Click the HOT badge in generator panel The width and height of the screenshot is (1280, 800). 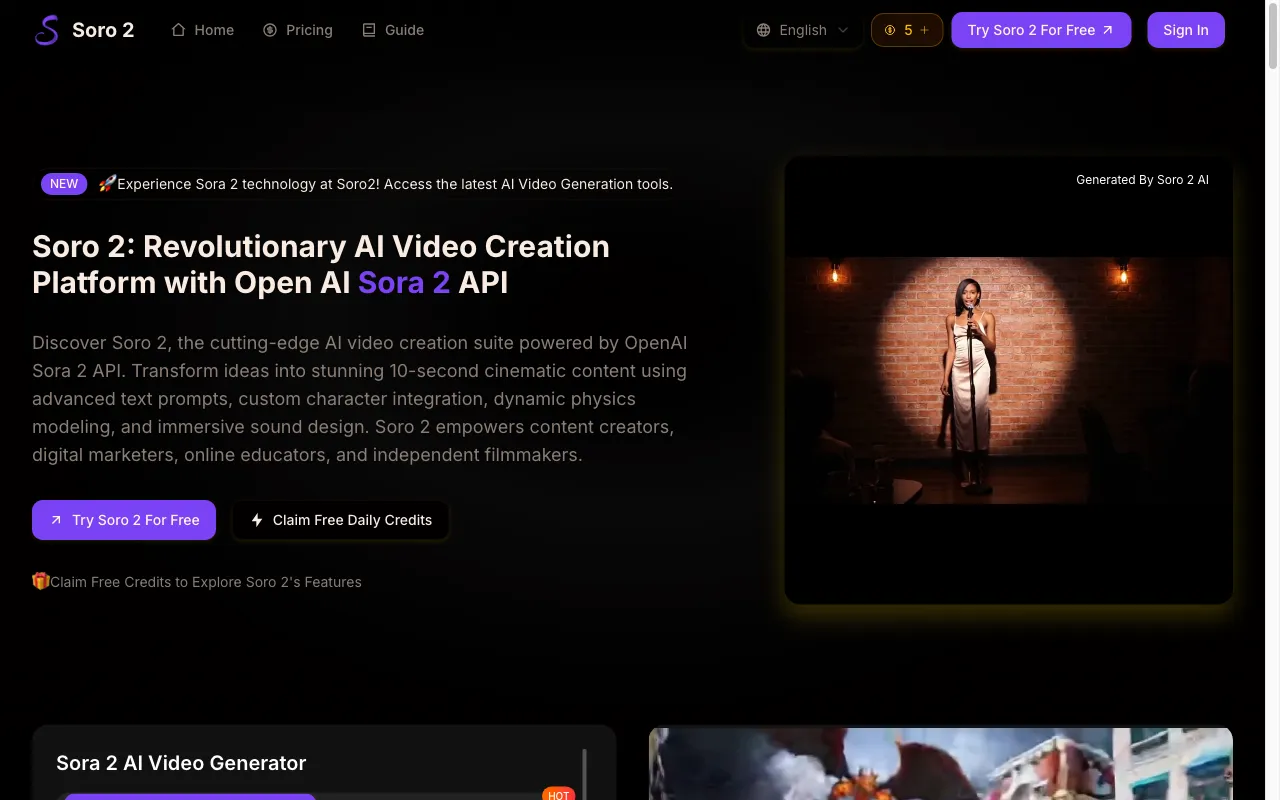(559, 794)
